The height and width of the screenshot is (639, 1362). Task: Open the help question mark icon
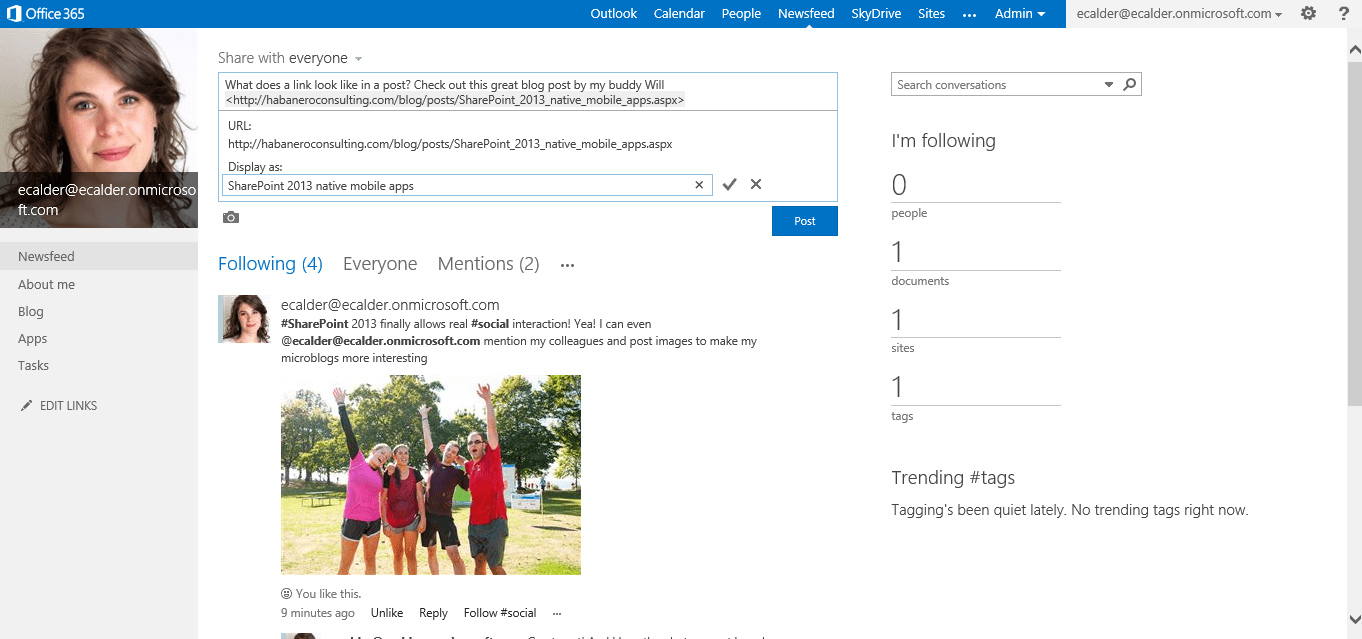(x=1343, y=13)
